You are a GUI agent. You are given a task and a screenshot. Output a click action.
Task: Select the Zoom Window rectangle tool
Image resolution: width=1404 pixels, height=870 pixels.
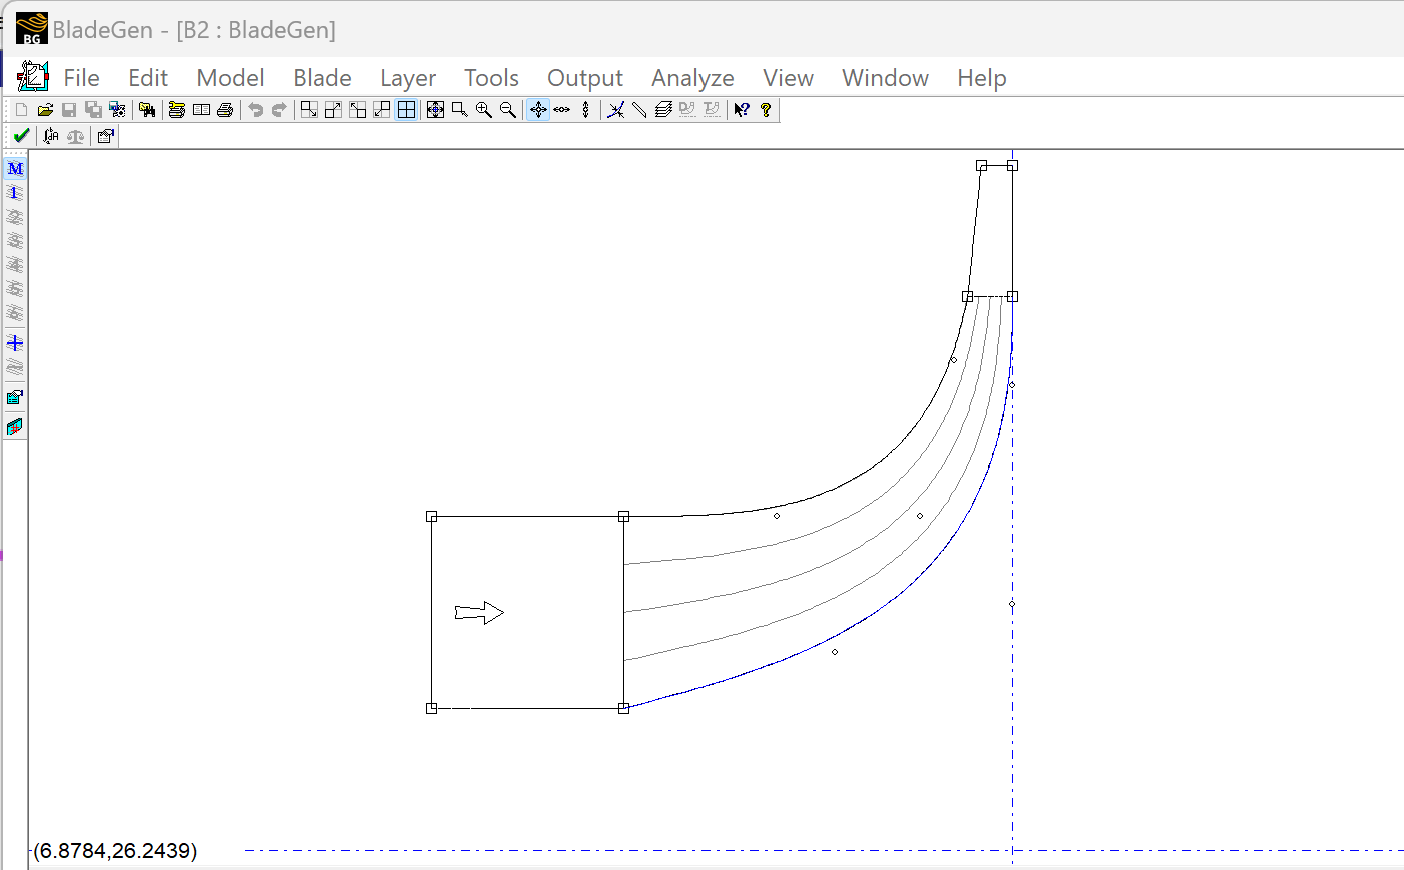click(459, 110)
